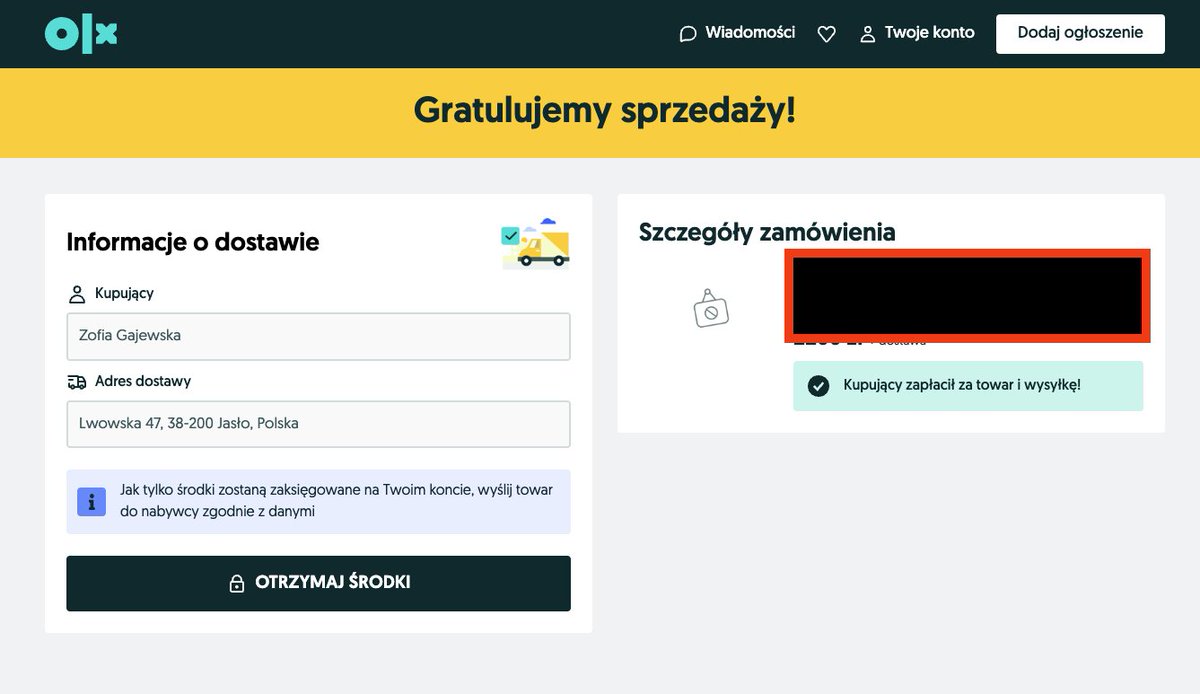1200x694 pixels.
Task: Open the Wiadomości messages link
Action: 737,33
